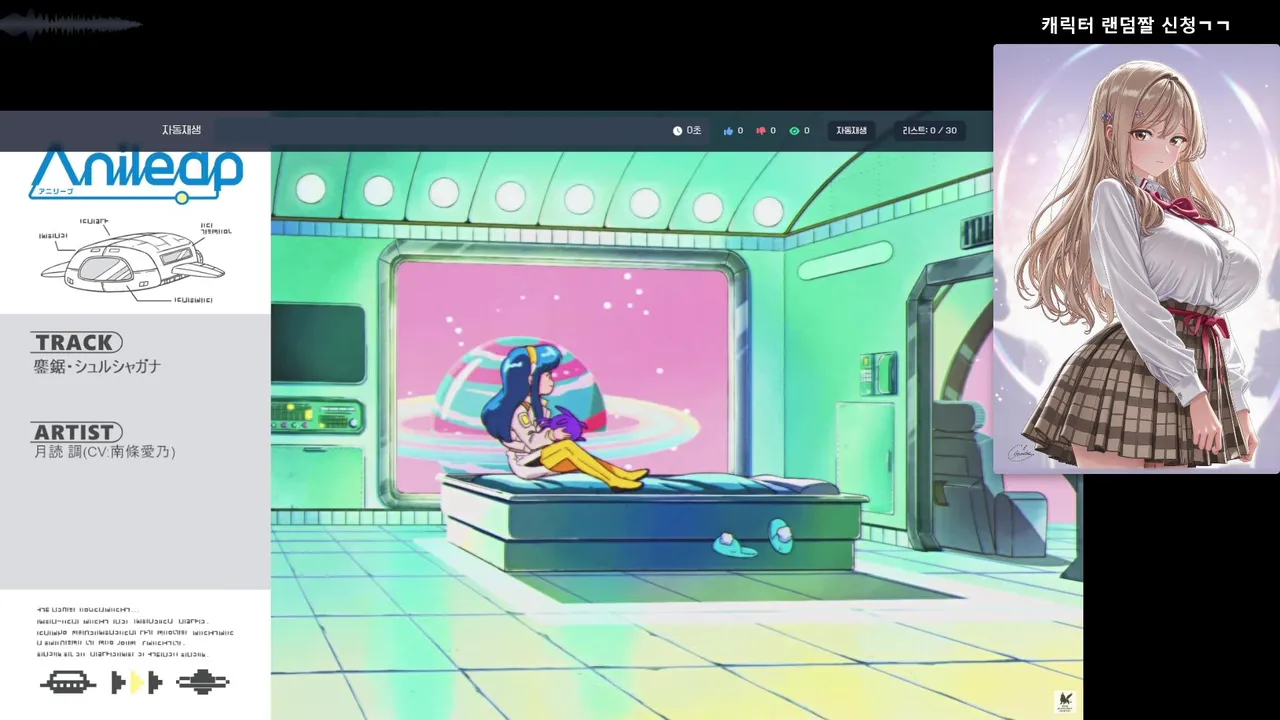Click the TRACK heading label
The height and width of the screenshot is (720, 1280).
[x=76, y=343]
